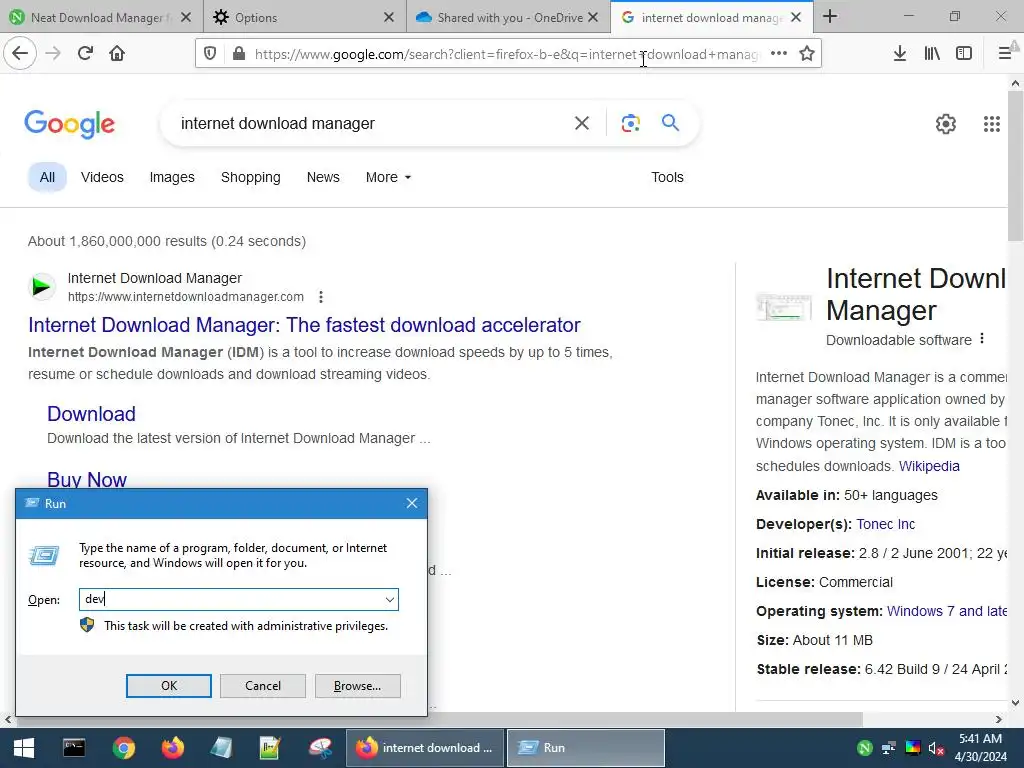Open the Tools search option
1024x768 pixels.
[667, 177]
